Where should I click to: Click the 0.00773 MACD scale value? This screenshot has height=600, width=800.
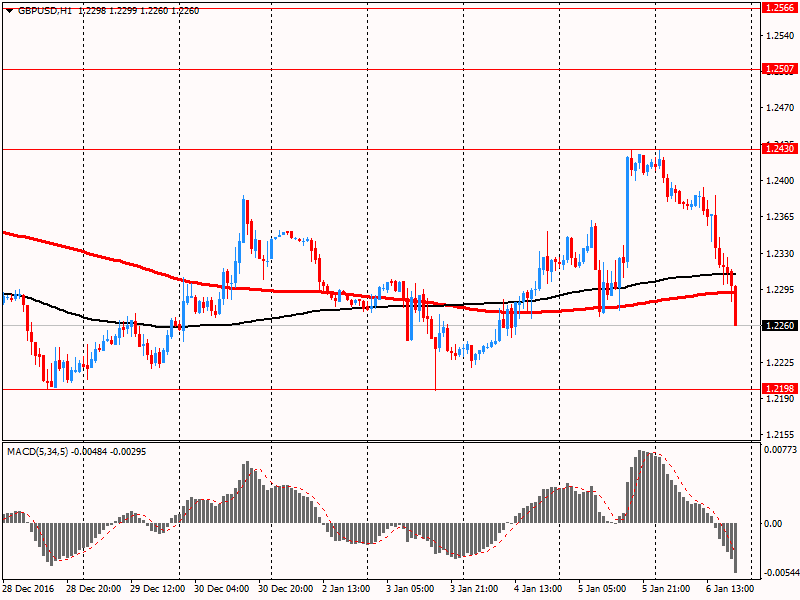point(778,451)
